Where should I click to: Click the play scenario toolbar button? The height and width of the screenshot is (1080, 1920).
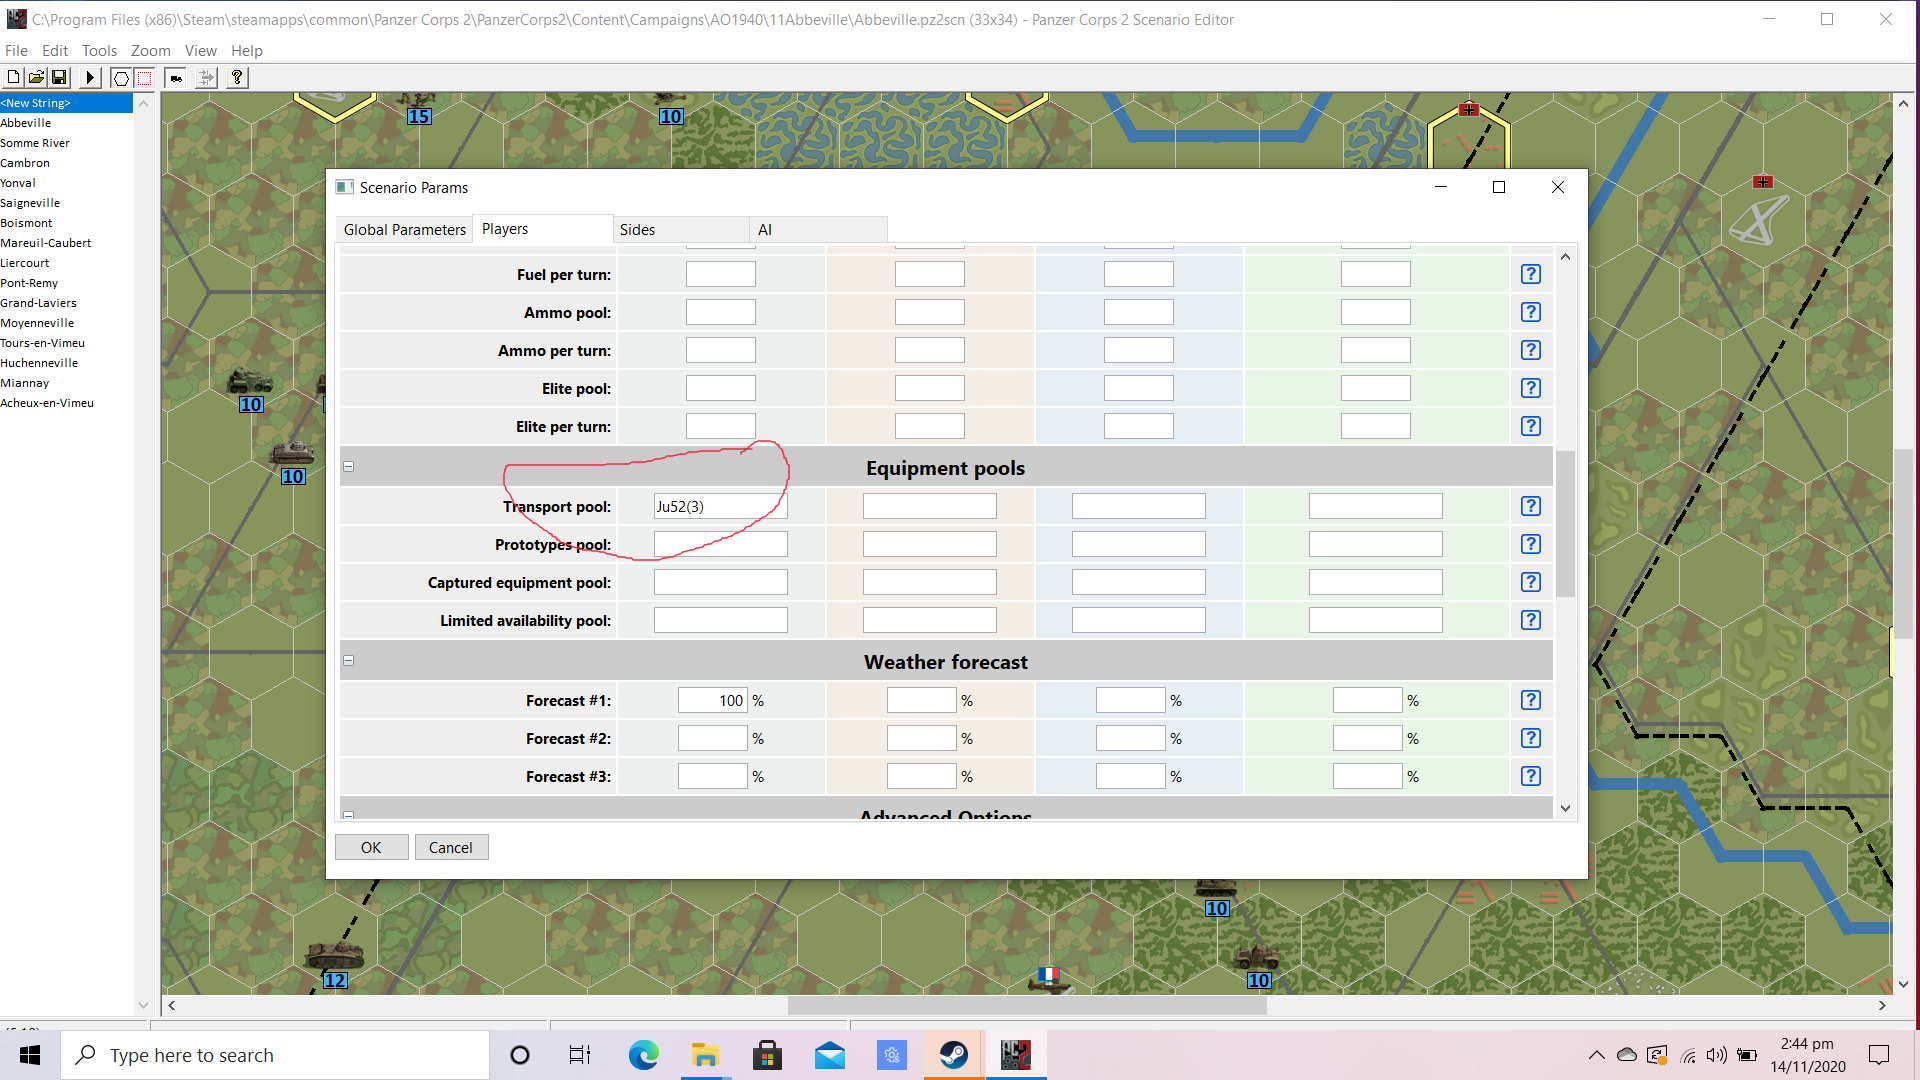pyautogui.click(x=90, y=77)
